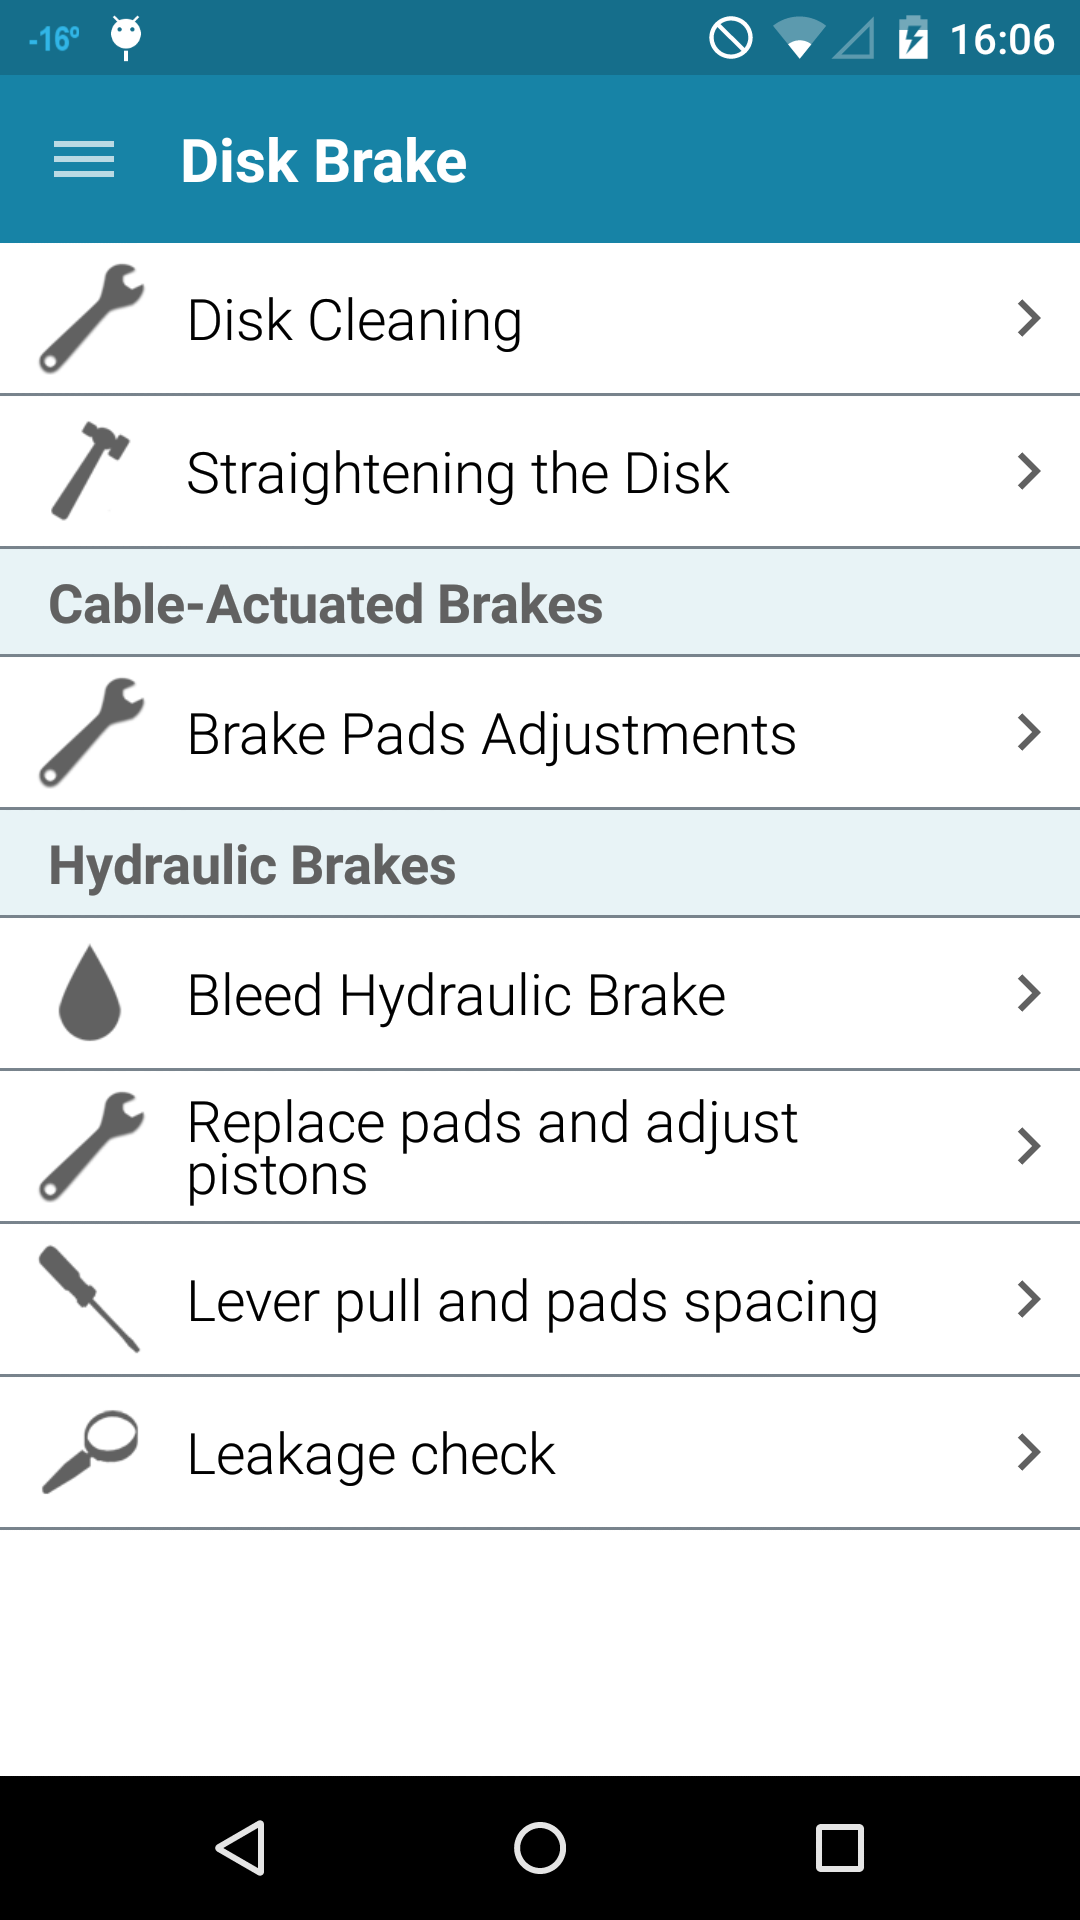Click the water drop icon for Bleed Hydraulic Brake
Image resolution: width=1080 pixels, height=1920 pixels.
pyautogui.click(x=90, y=993)
